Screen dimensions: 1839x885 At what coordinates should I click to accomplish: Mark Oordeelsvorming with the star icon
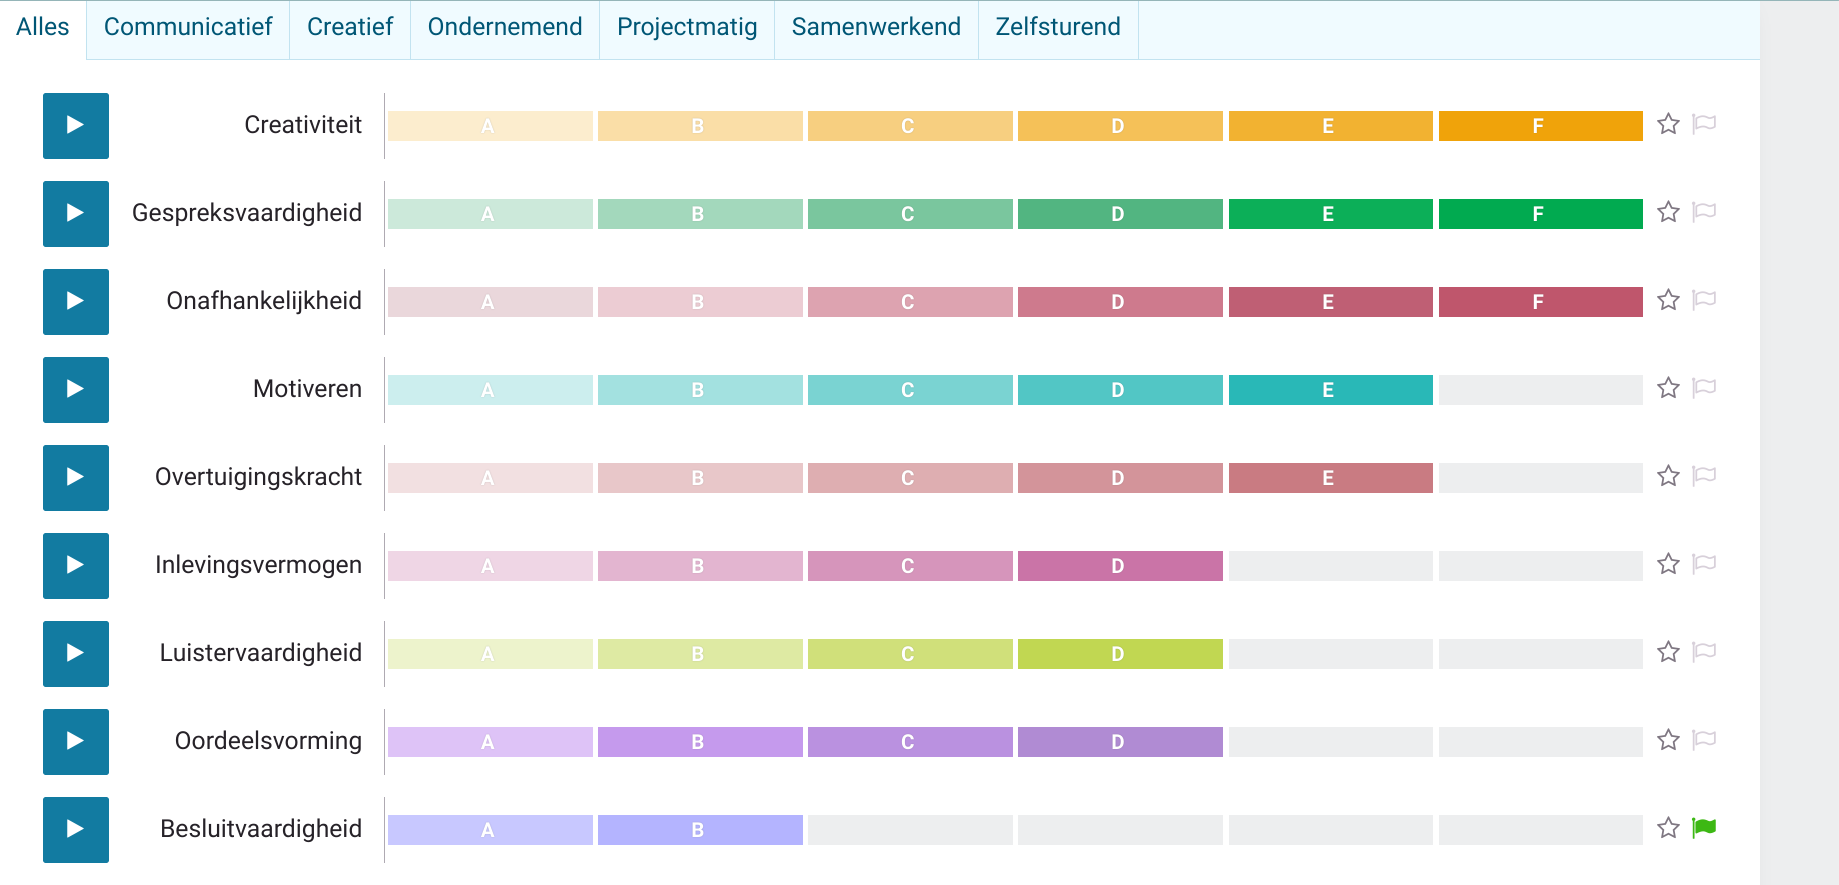tap(1668, 740)
